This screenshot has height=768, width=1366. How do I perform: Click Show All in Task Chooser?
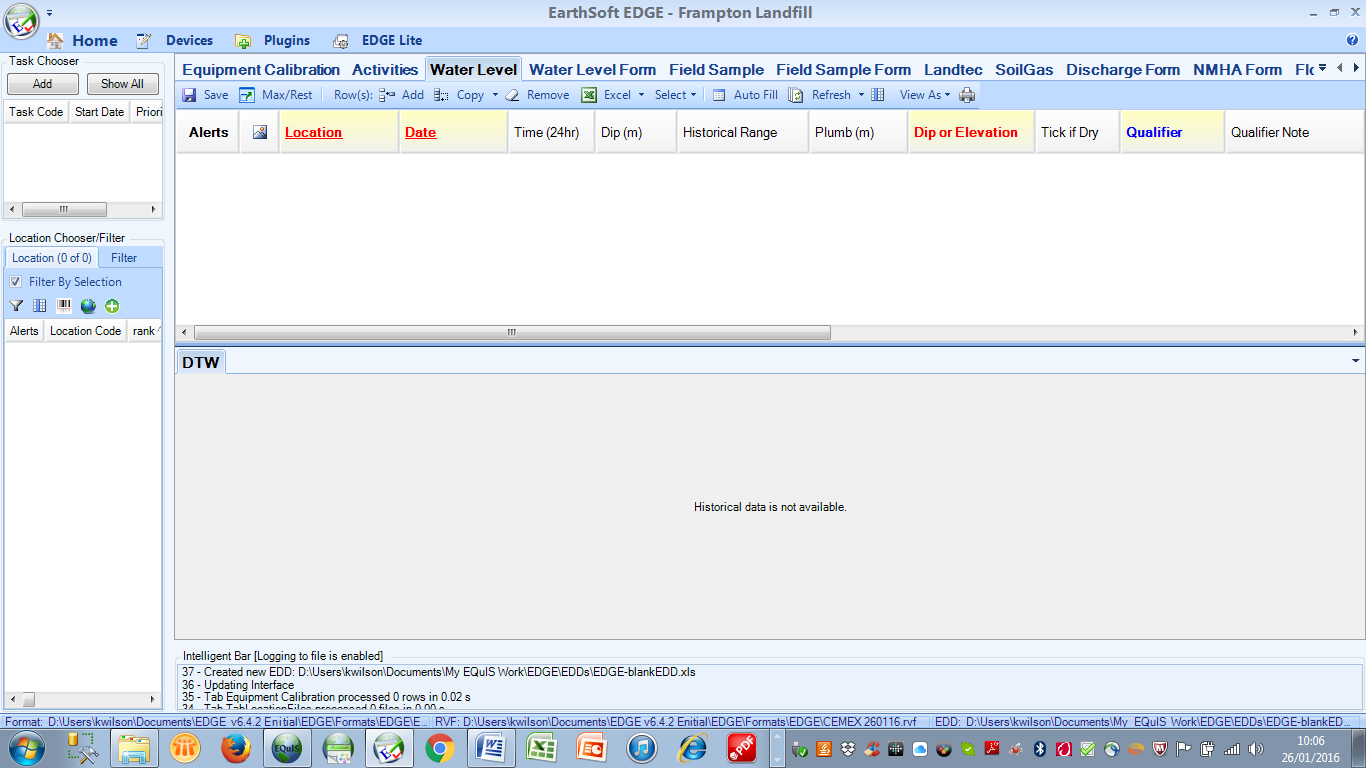122,84
